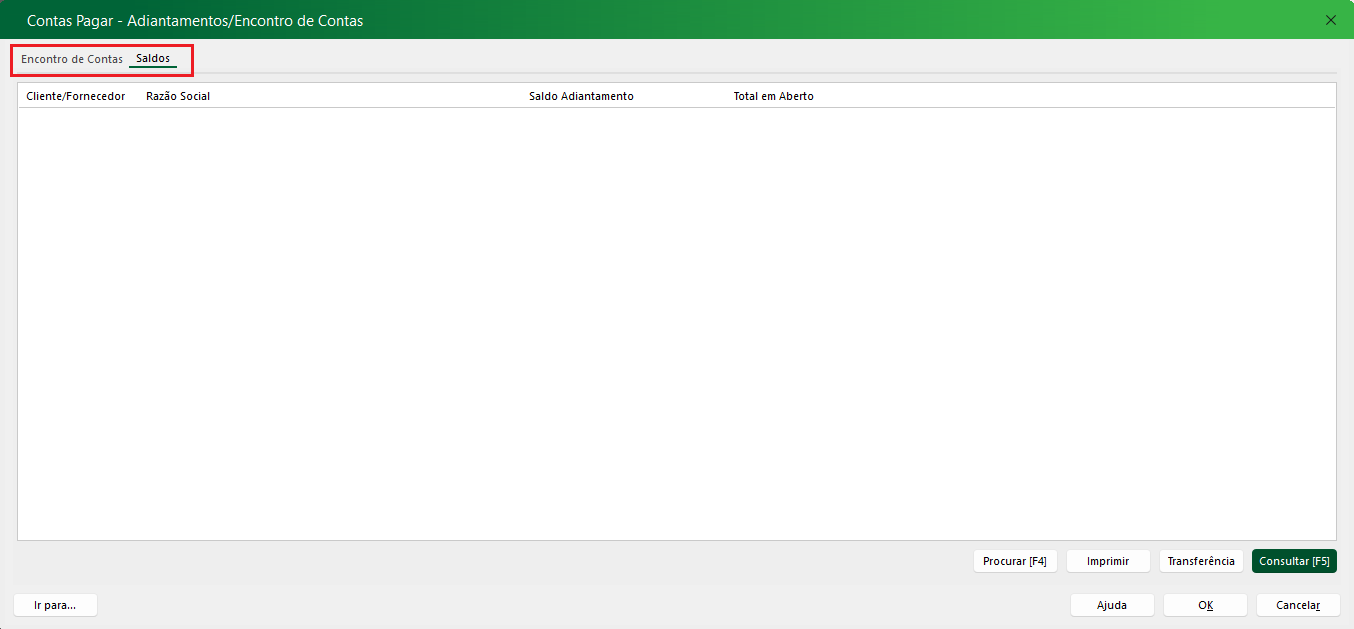Open the Ir para... button
Image resolution: width=1354 pixels, height=629 pixels.
tap(55, 605)
